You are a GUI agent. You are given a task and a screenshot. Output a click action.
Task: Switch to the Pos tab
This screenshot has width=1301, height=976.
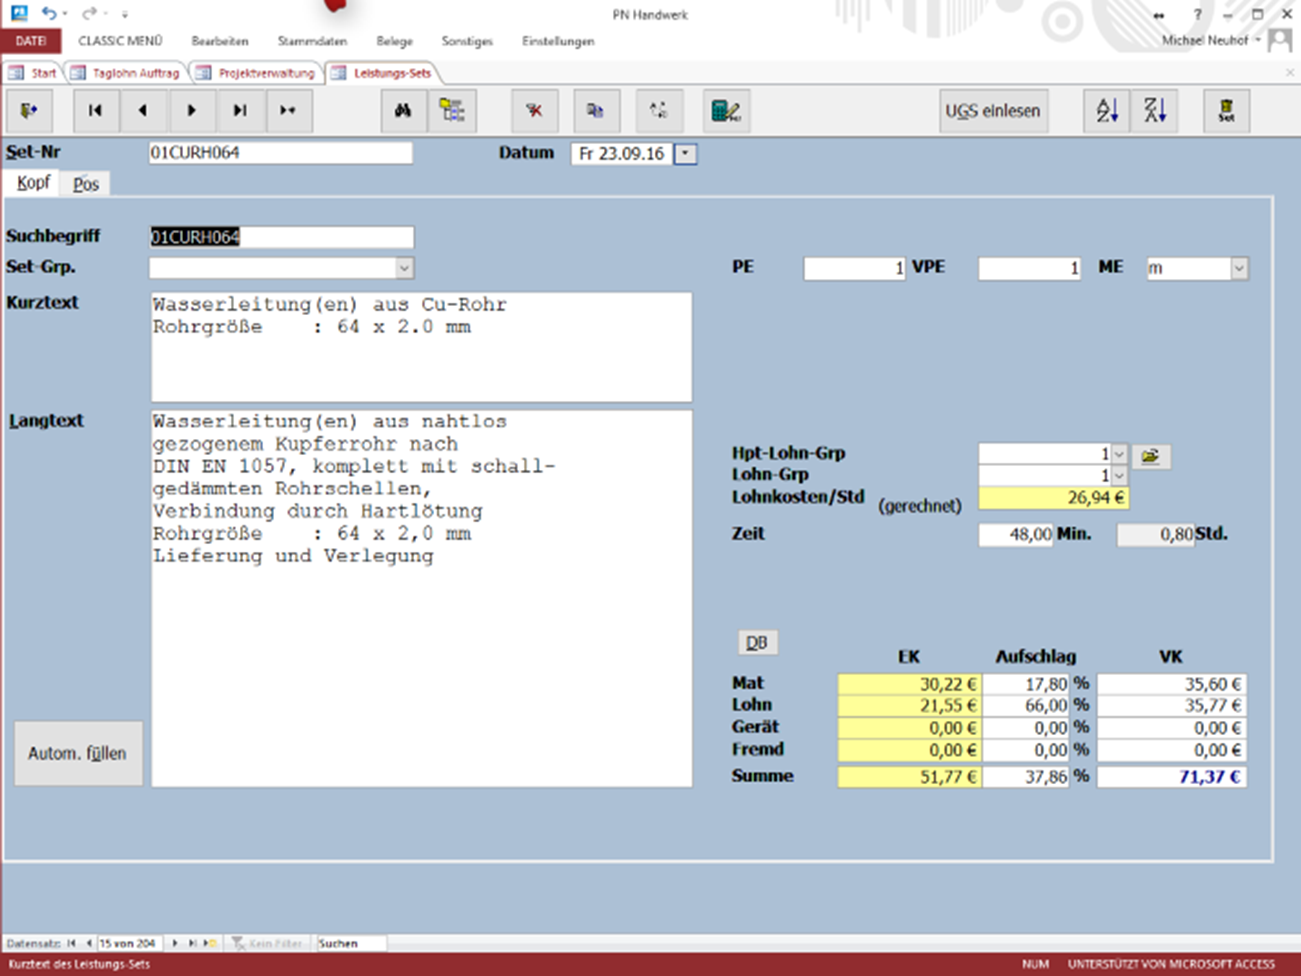pyautogui.click(x=86, y=184)
